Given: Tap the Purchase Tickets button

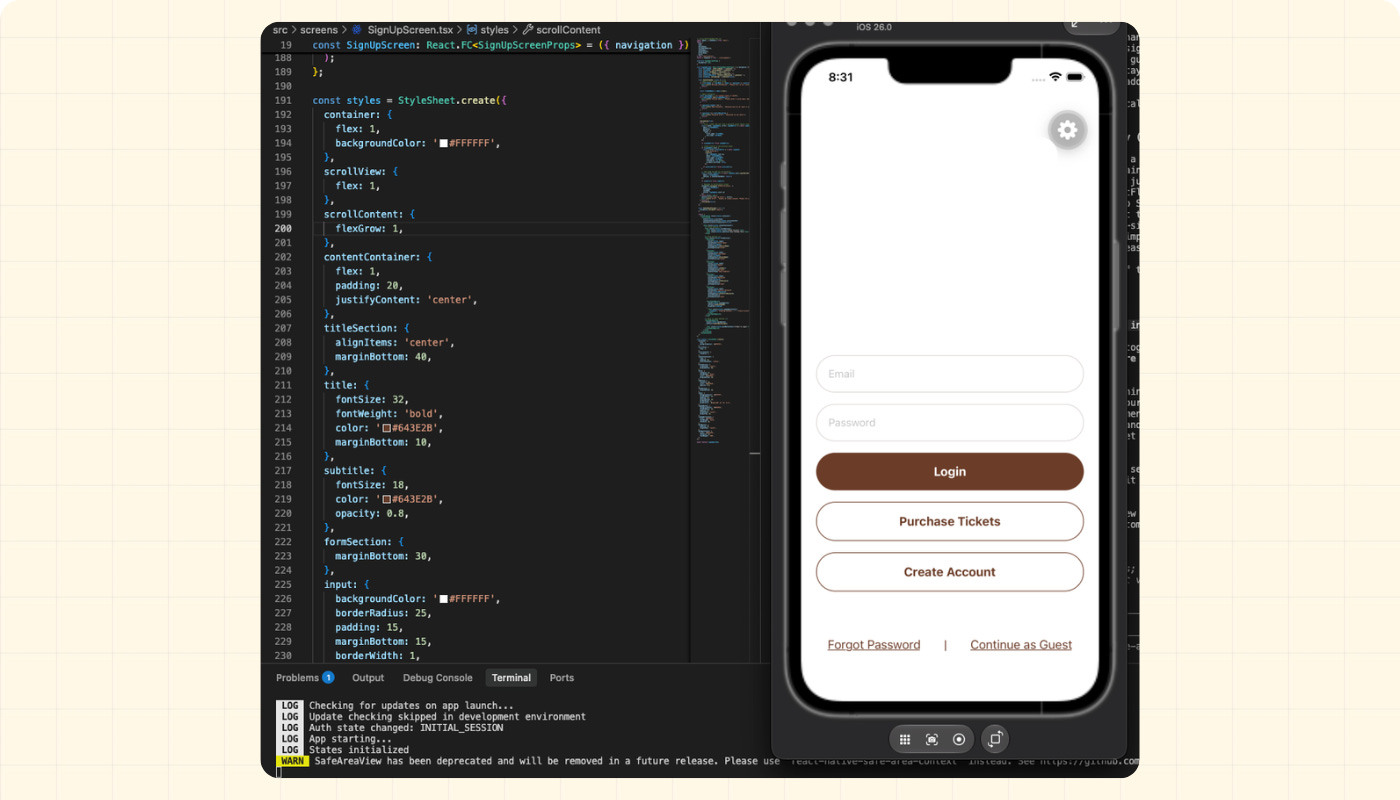Looking at the screenshot, I should point(950,521).
